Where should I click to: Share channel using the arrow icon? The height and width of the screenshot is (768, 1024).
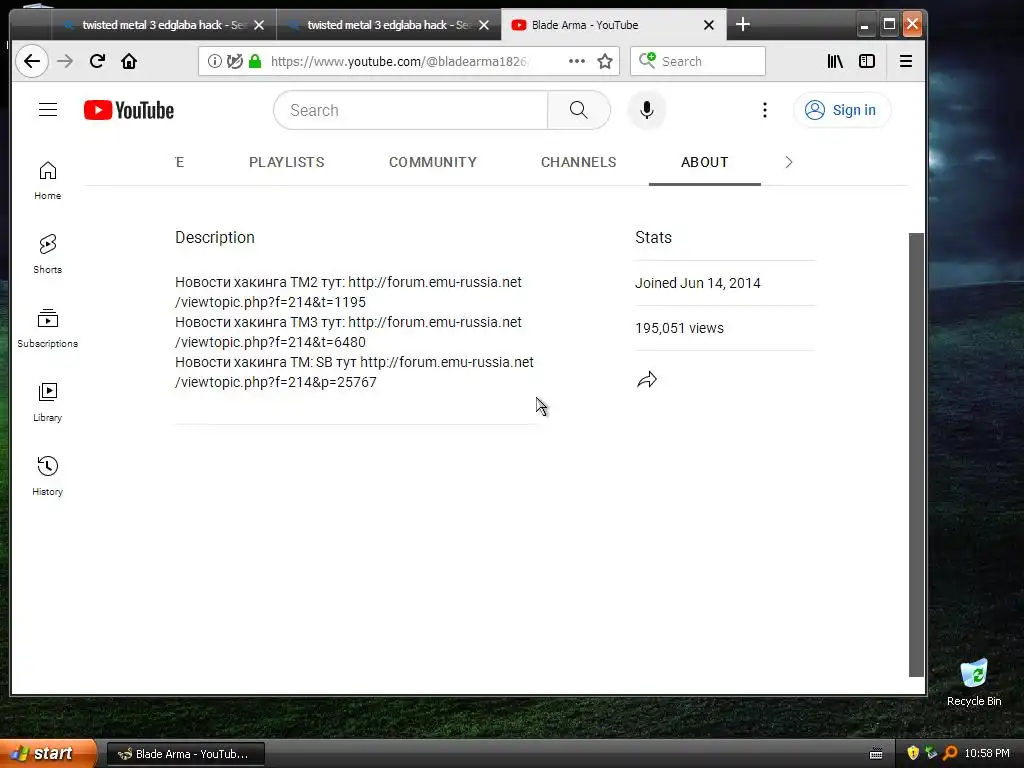click(647, 379)
